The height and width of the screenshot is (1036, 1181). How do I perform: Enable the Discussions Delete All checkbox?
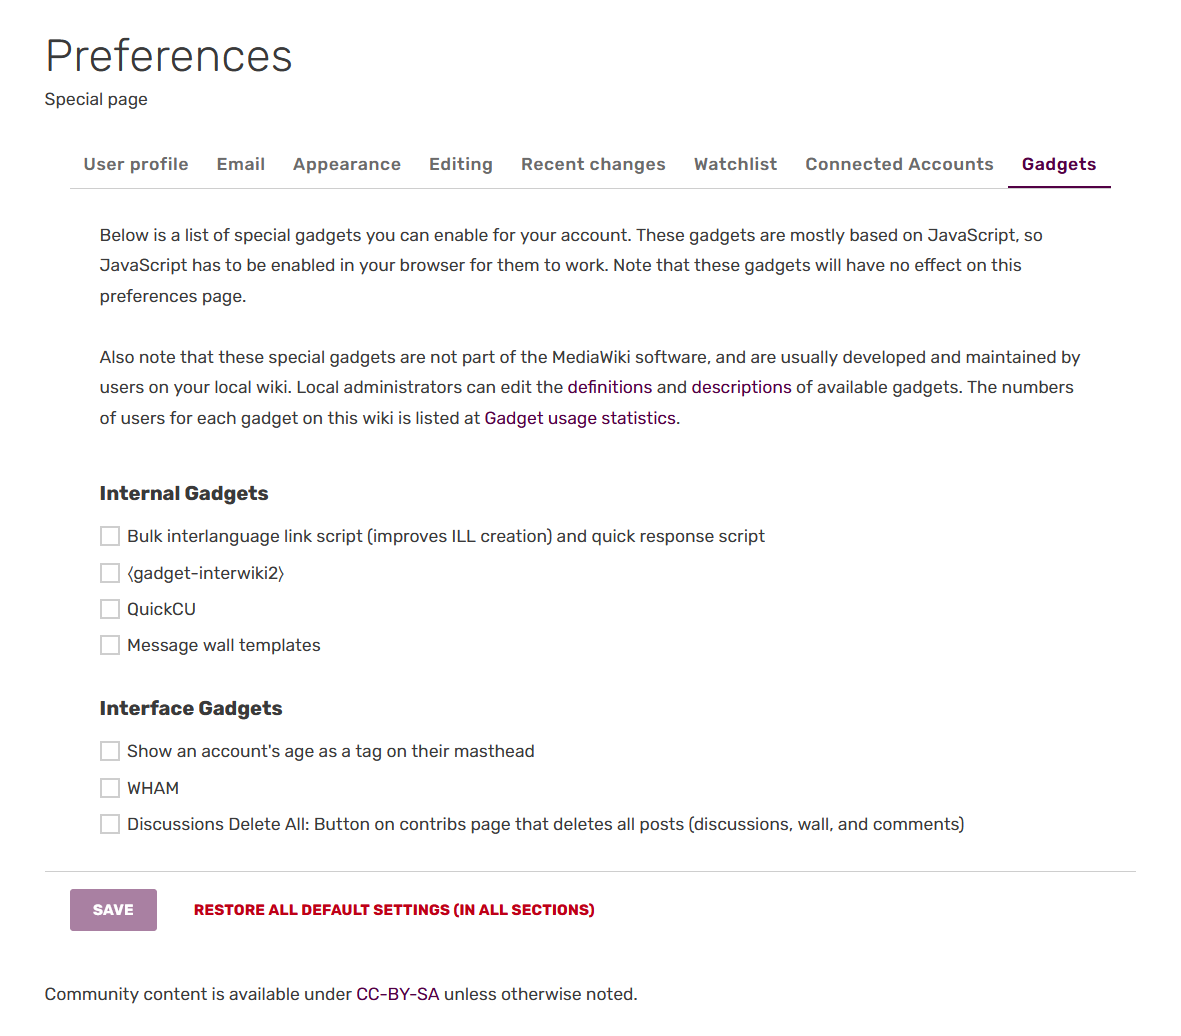click(x=110, y=824)
